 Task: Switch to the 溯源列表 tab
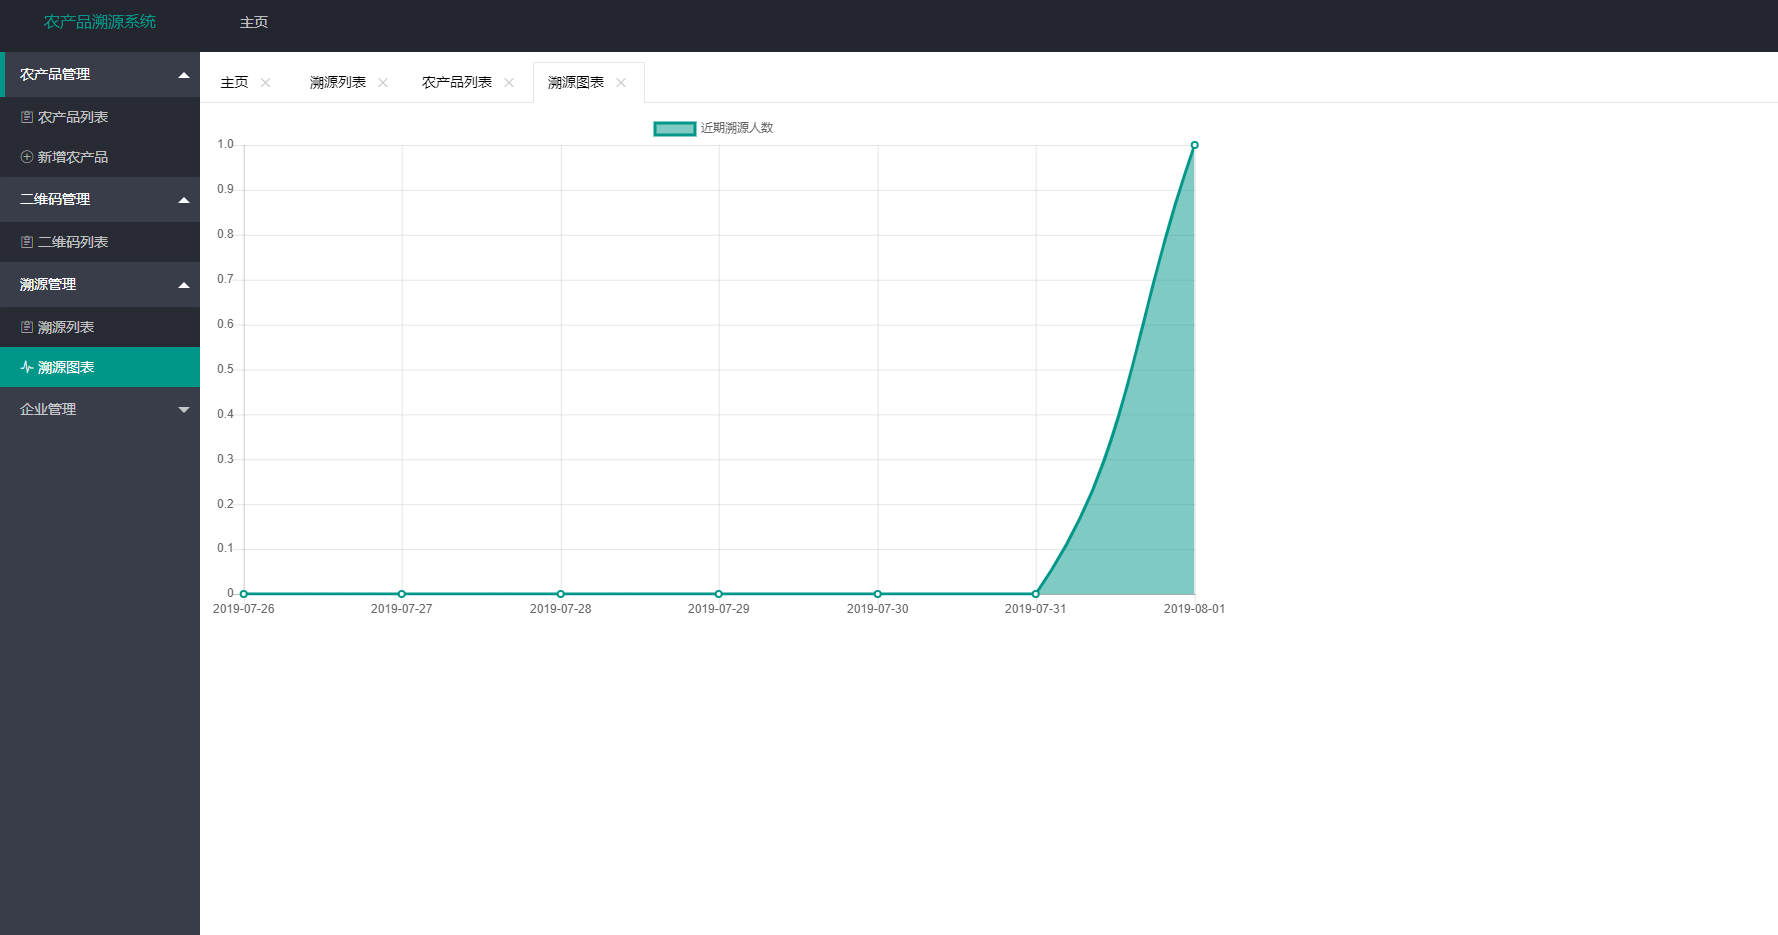pos(338,83)
